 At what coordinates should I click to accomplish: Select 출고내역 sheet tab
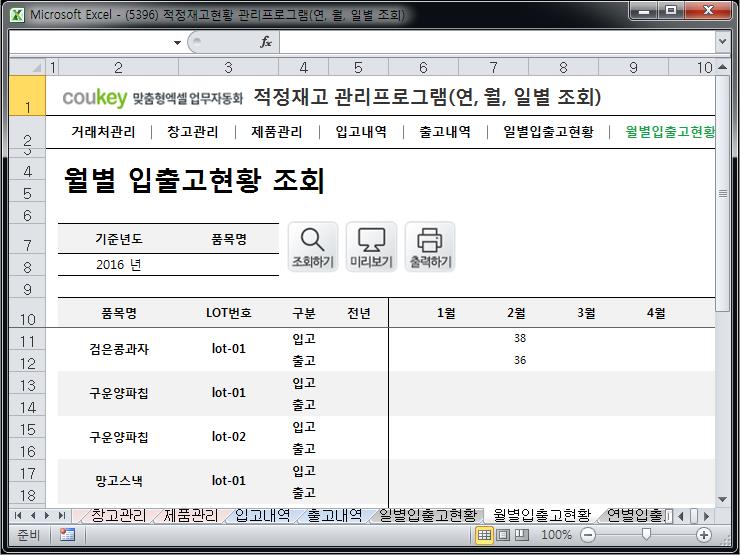click(335, 515)
